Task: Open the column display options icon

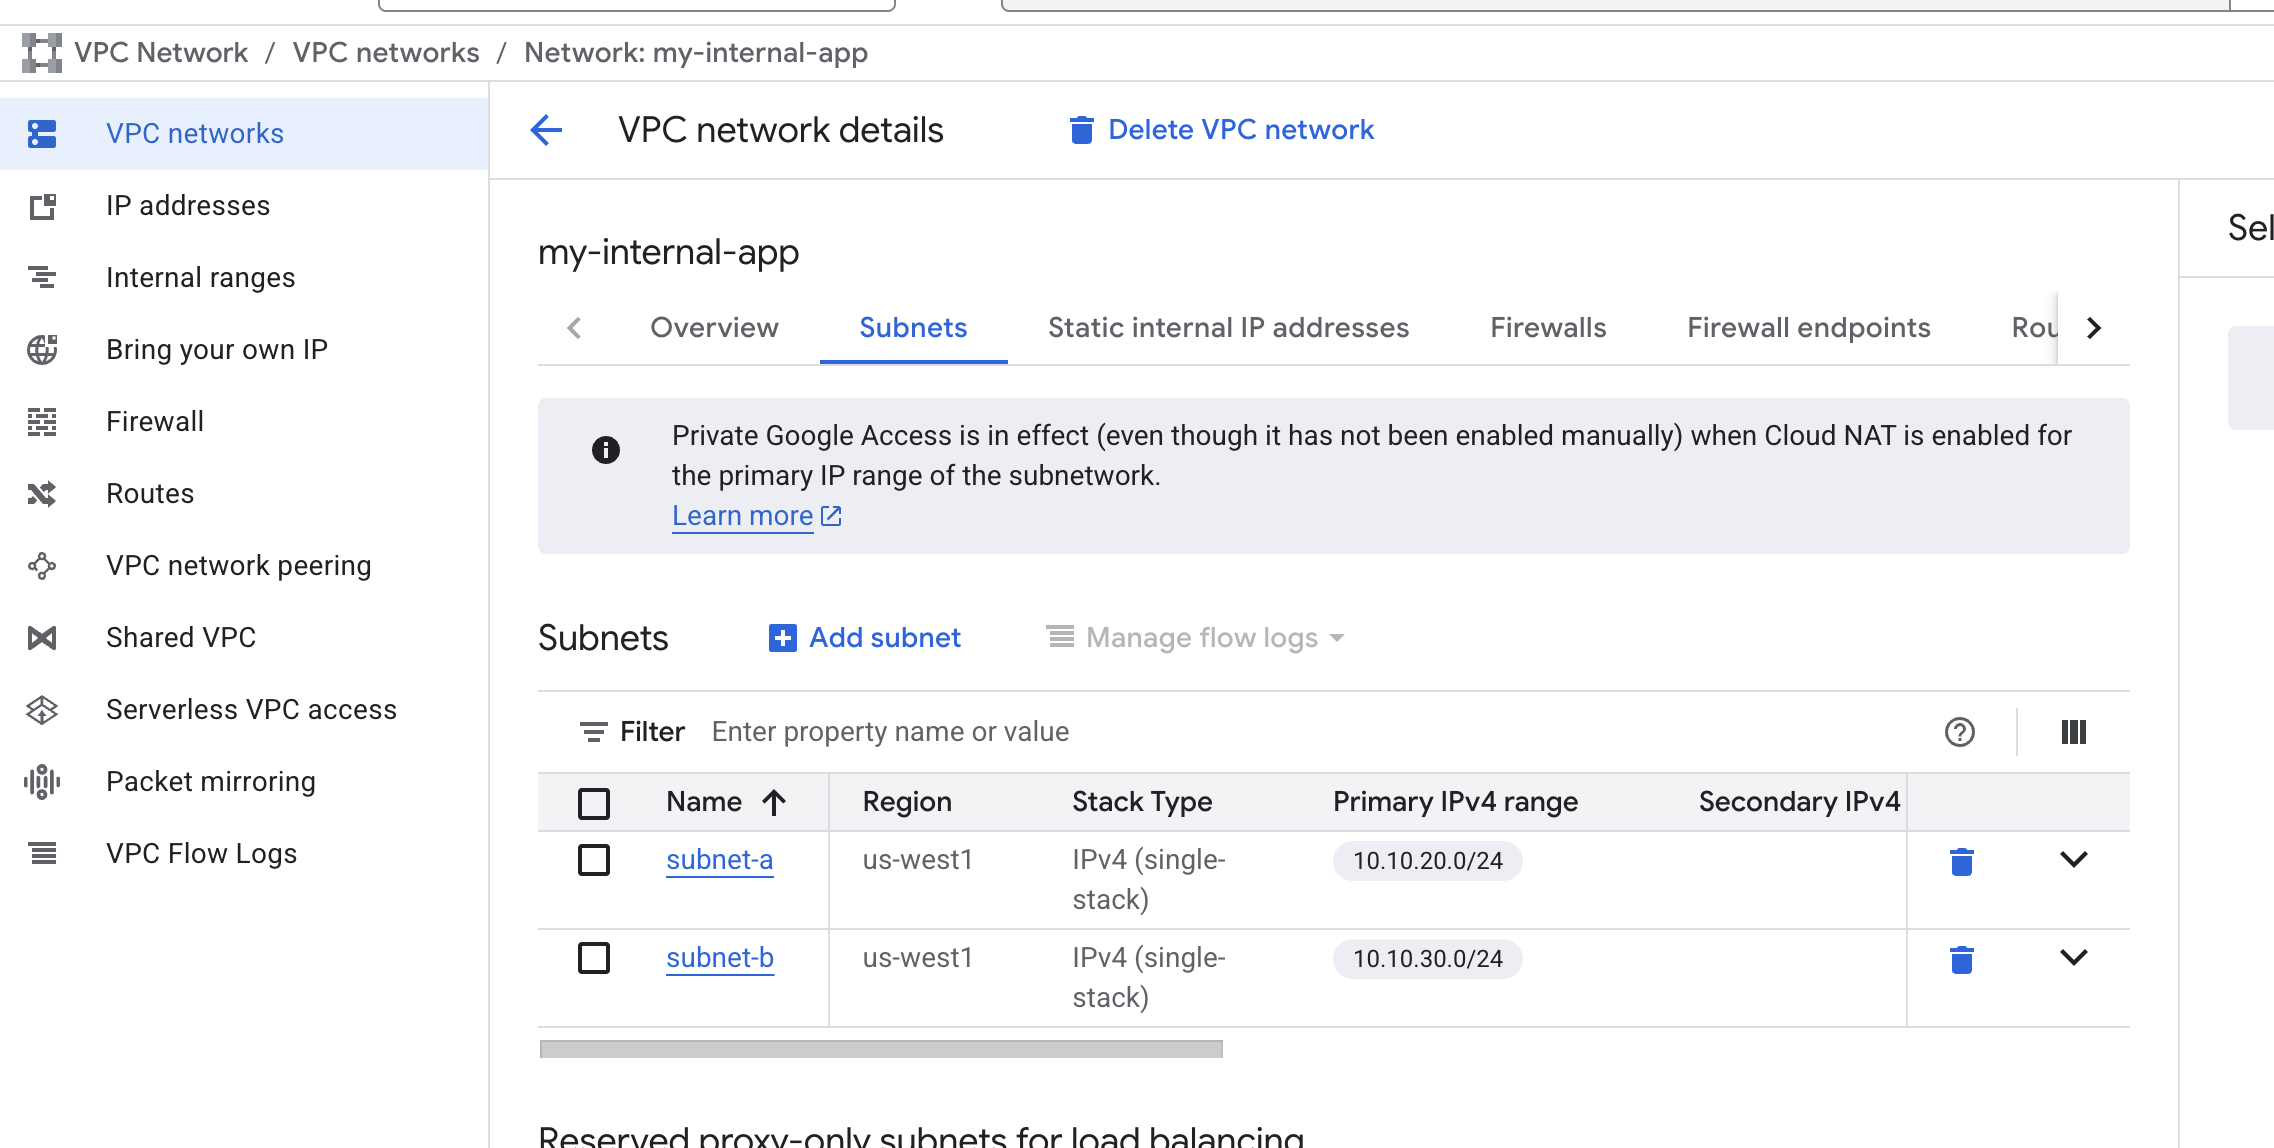Action: (x=2073, y=732)
